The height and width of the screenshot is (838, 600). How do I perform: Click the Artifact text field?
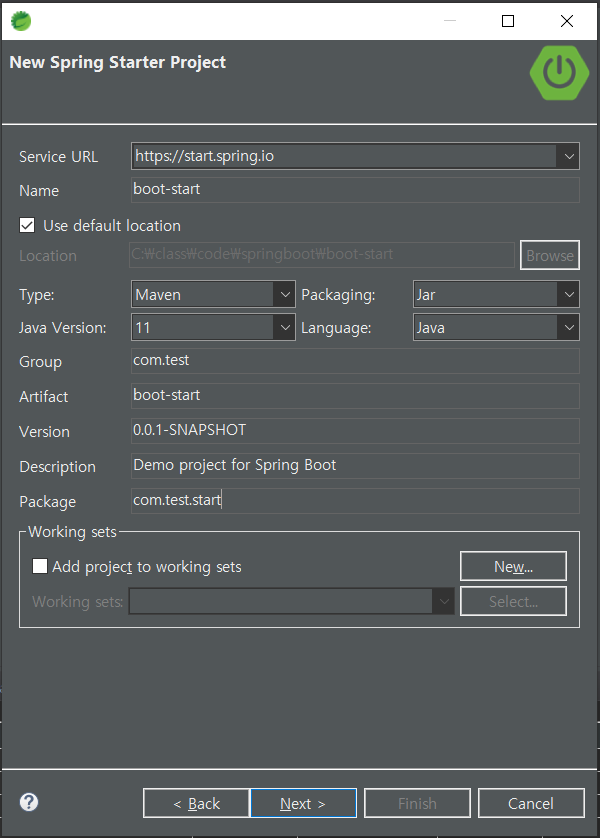[355, 396]
